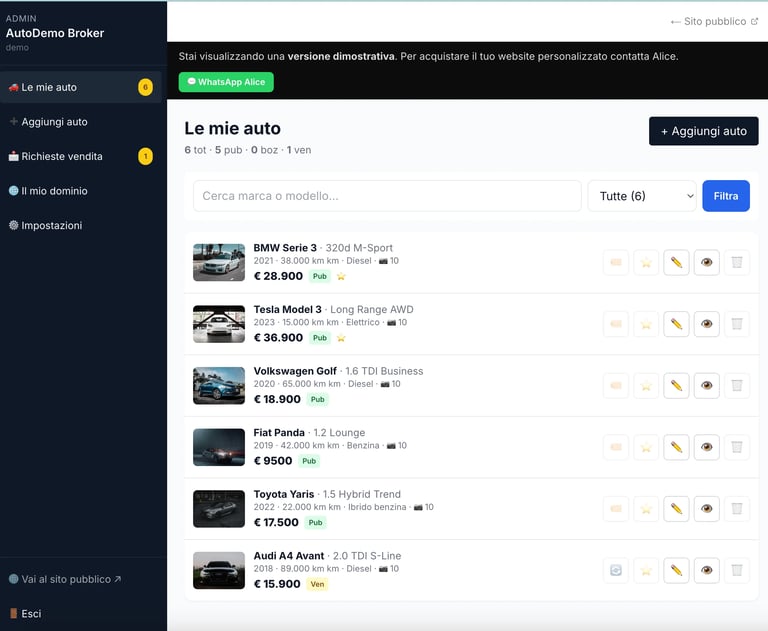Edit the BMW Serie 3 listing (pencil)
768x631 pixels.
tap(676, 263)
